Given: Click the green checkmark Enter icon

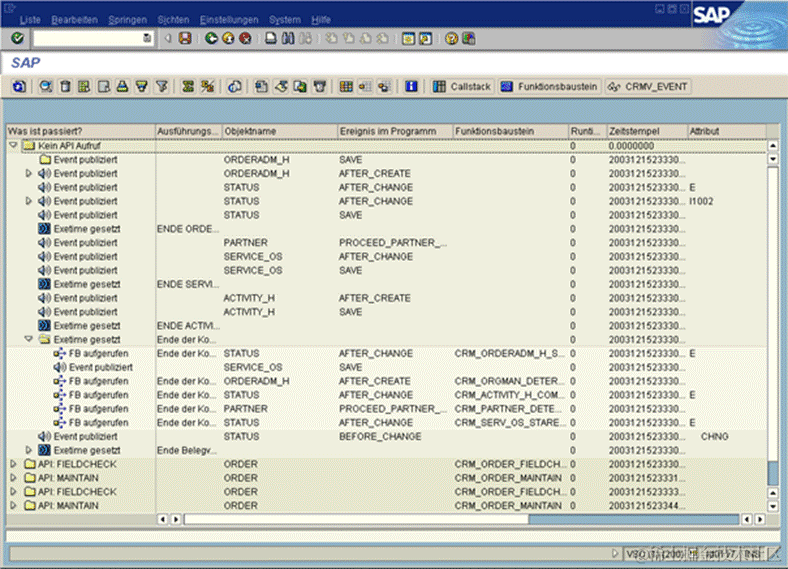Looking at the screenshot, I should (x=18, y=38).
